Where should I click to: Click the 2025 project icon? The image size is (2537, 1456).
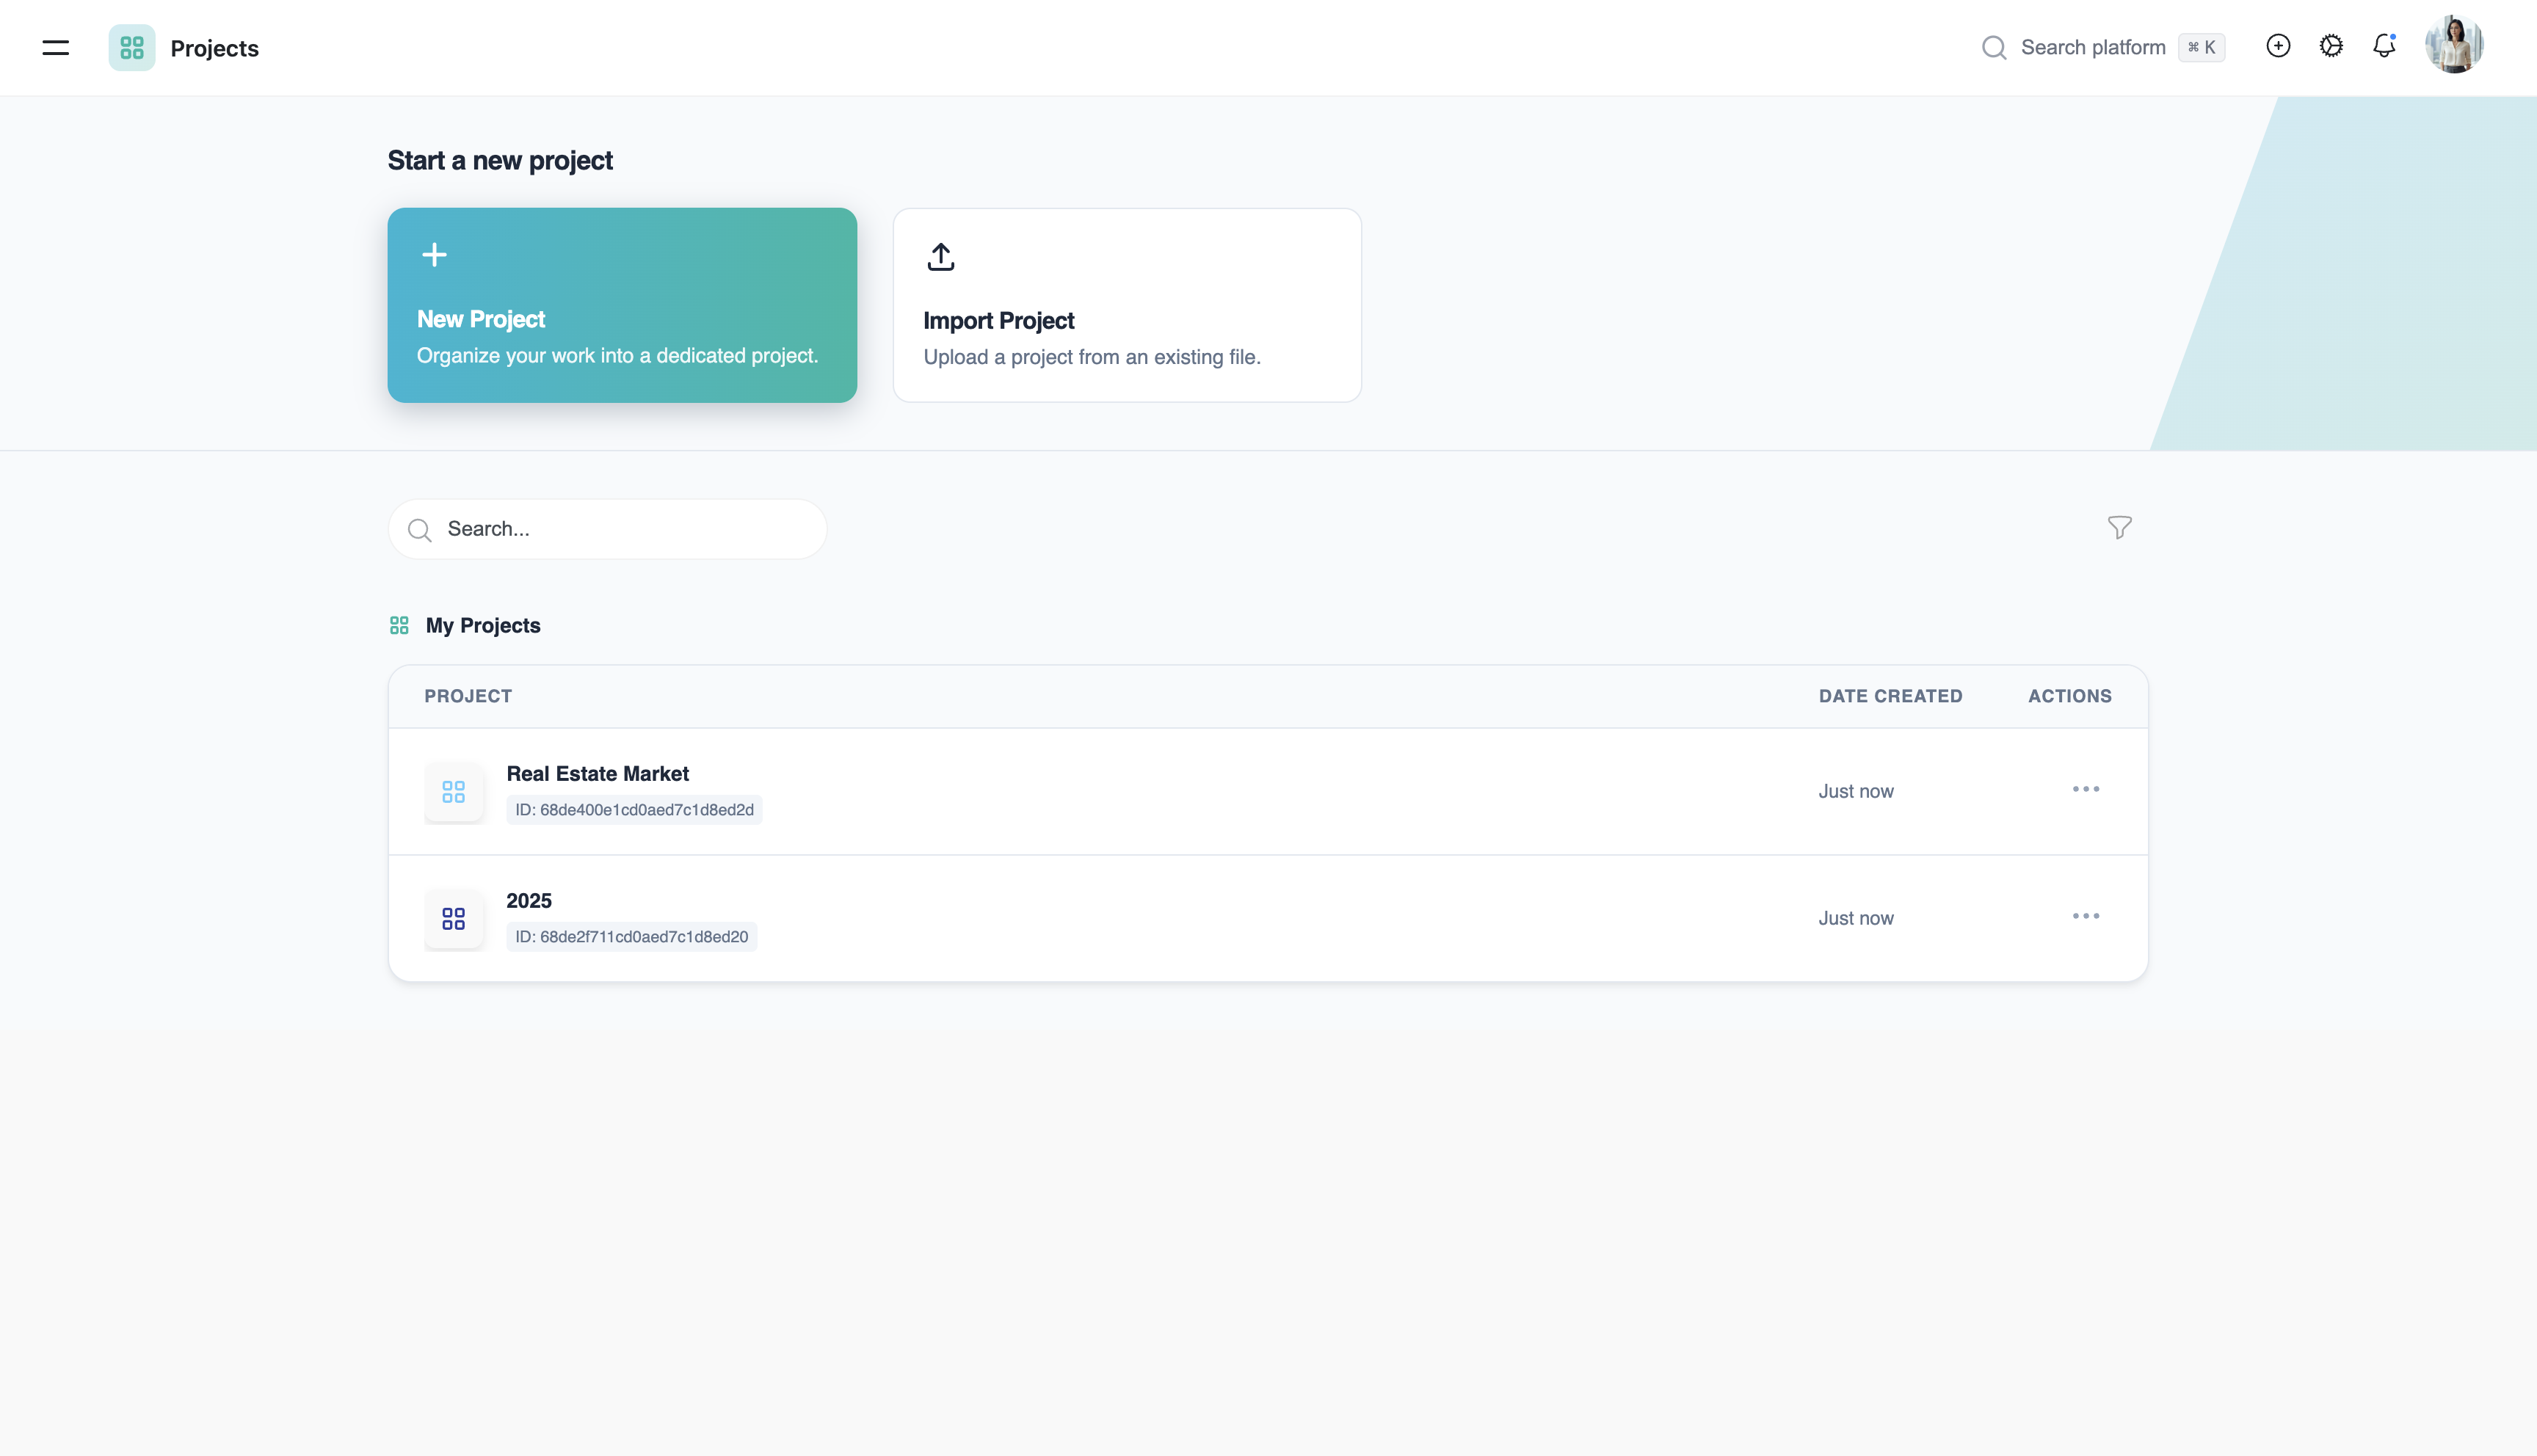454,918
